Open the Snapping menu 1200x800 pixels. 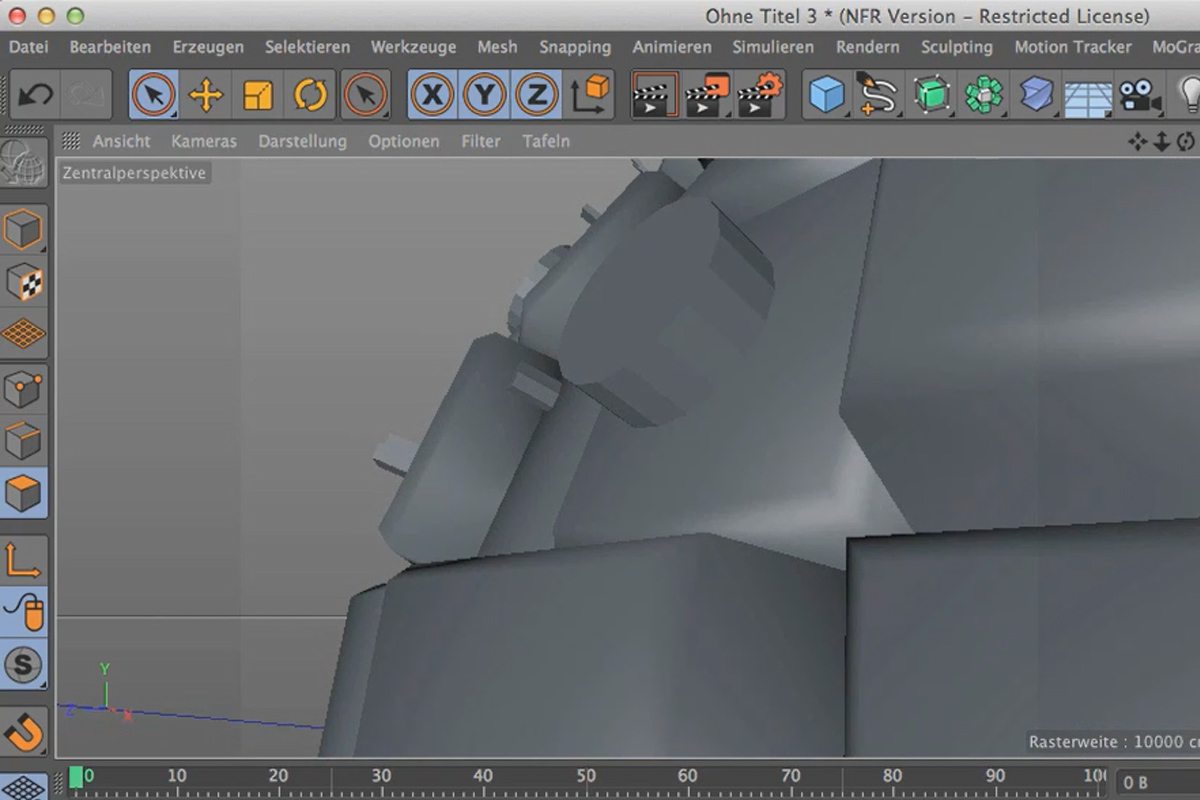[575, 47]
